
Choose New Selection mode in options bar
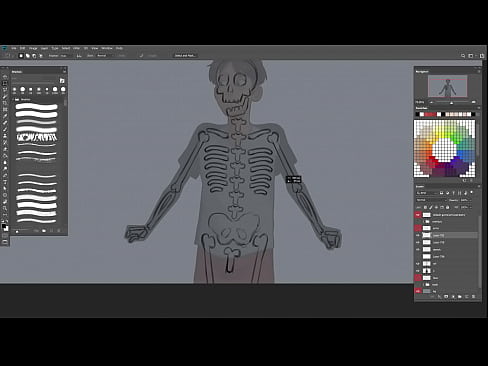pos(21,56)
